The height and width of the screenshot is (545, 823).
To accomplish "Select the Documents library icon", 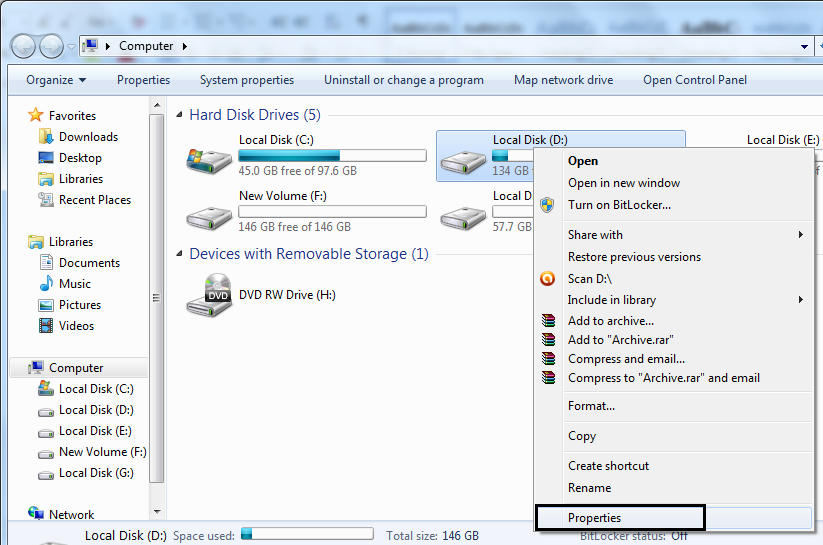I will (x=46, y=262).
